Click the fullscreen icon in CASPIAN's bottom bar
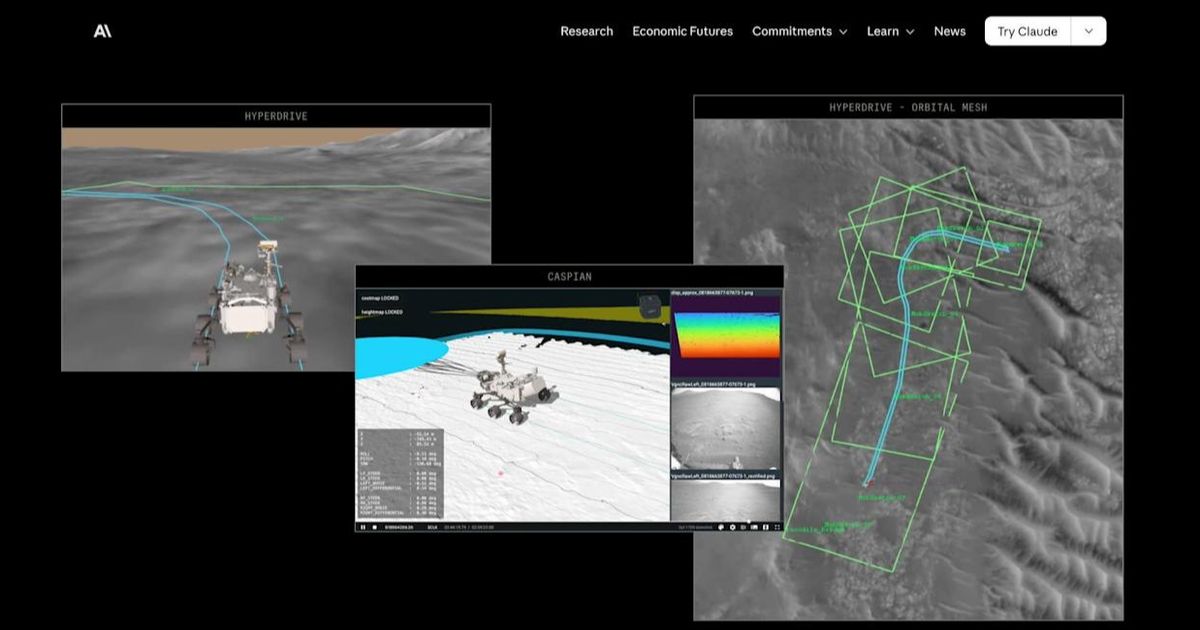 [776, 524]
